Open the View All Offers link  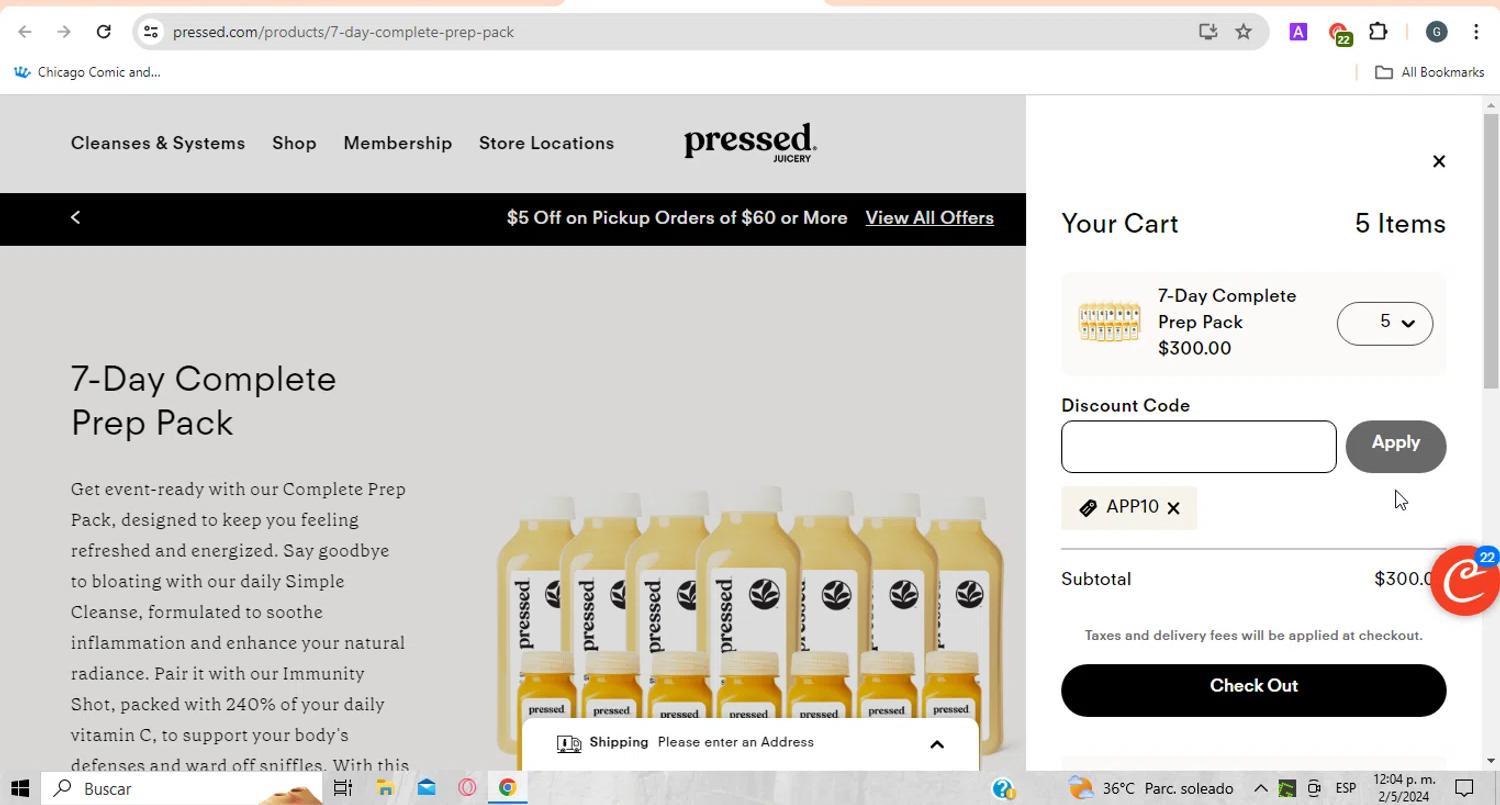pyautogui.click(x=929, y=218)
